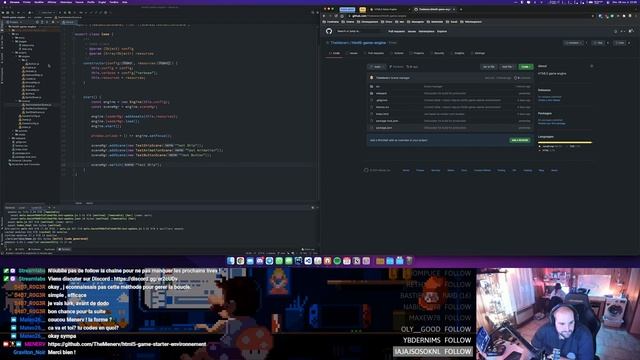Open the repository Security tab
This screenshot has width=640, height=360.
(x=438, y=53)
